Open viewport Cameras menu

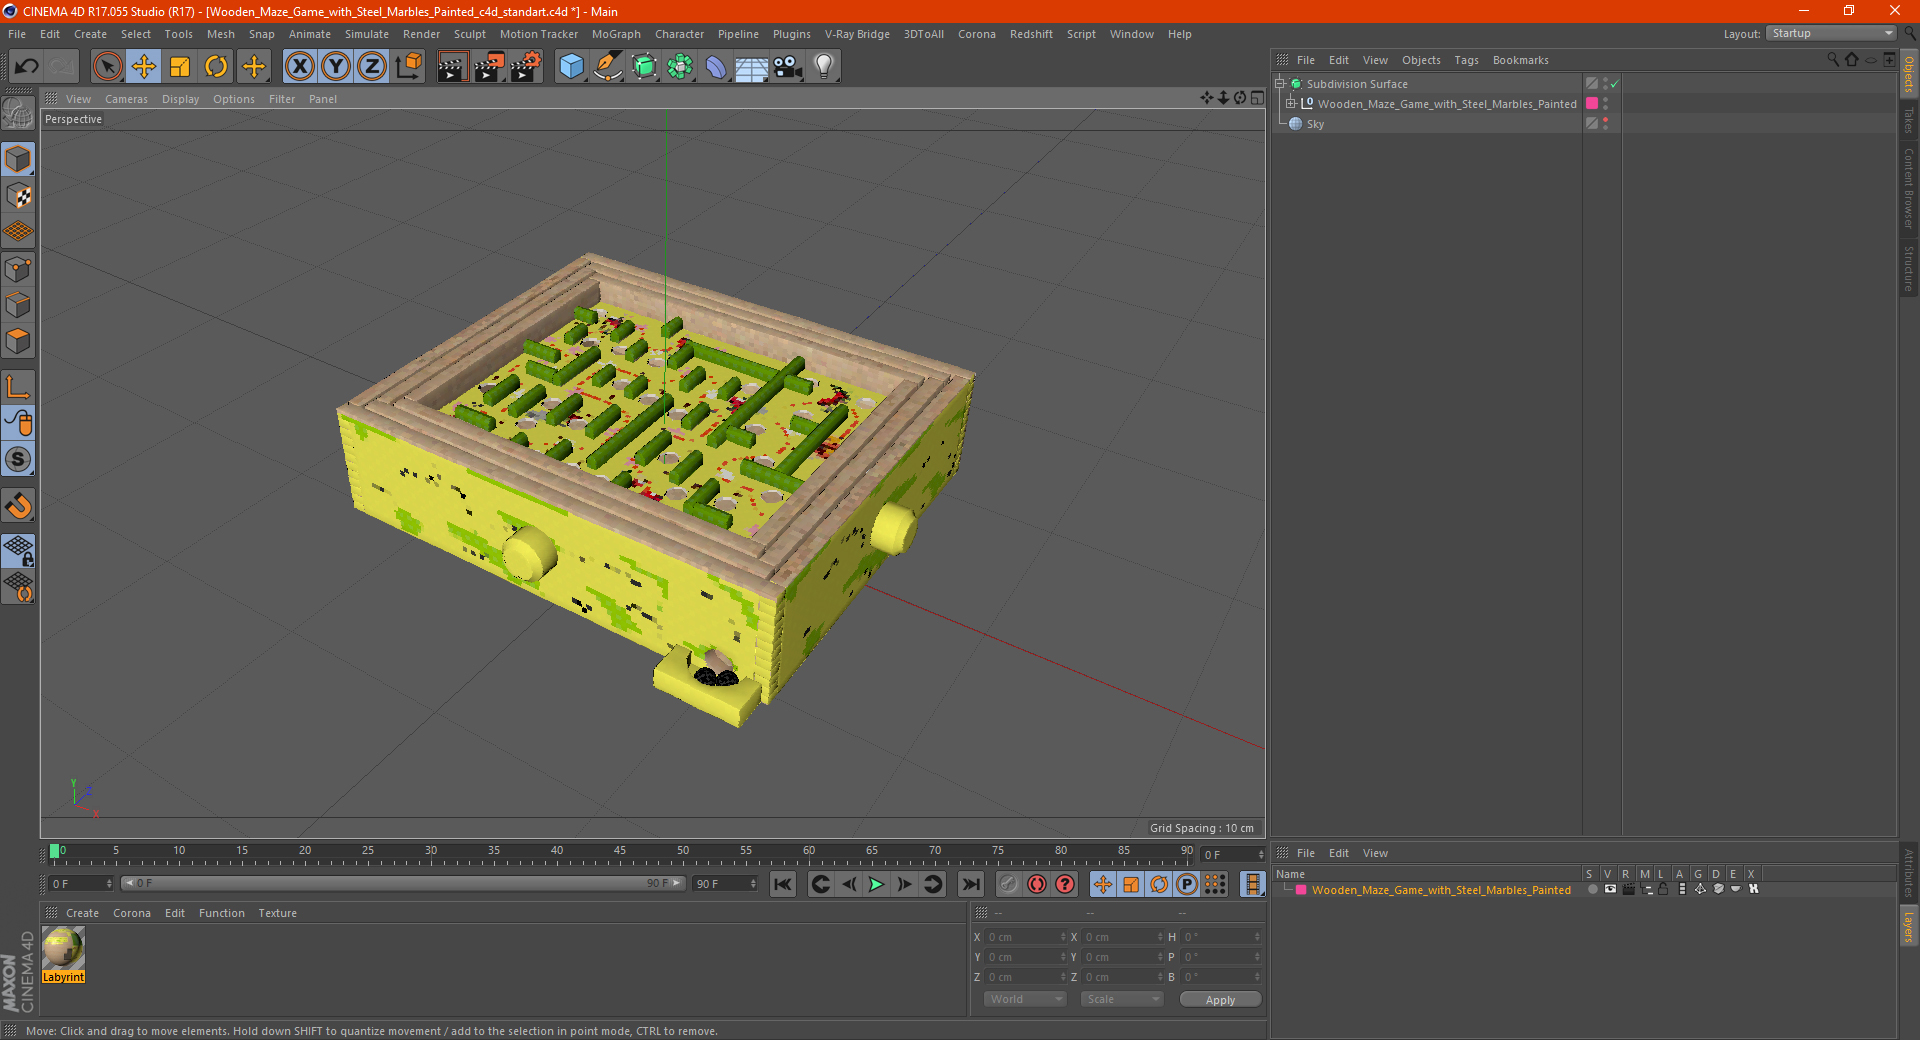pos(126,99)
